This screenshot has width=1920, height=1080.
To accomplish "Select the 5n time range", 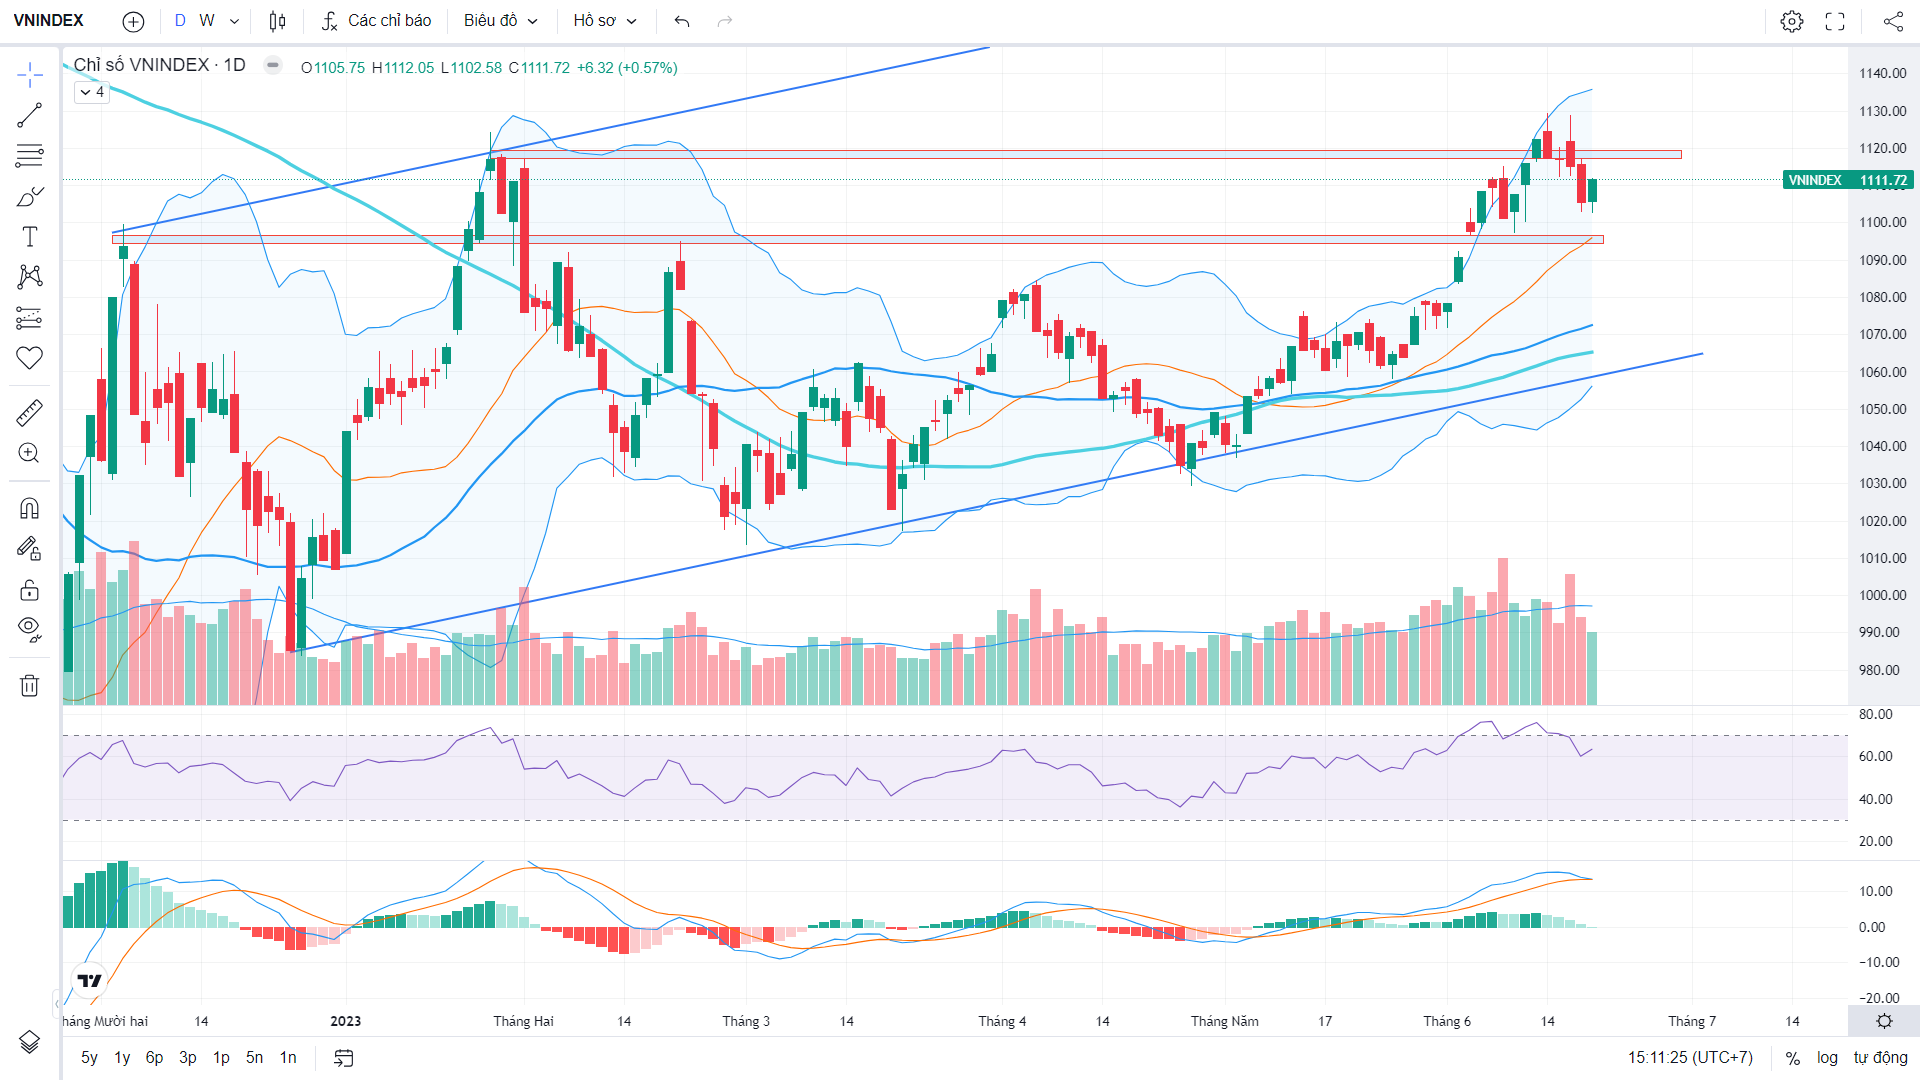I will [x=254, y=1058].
